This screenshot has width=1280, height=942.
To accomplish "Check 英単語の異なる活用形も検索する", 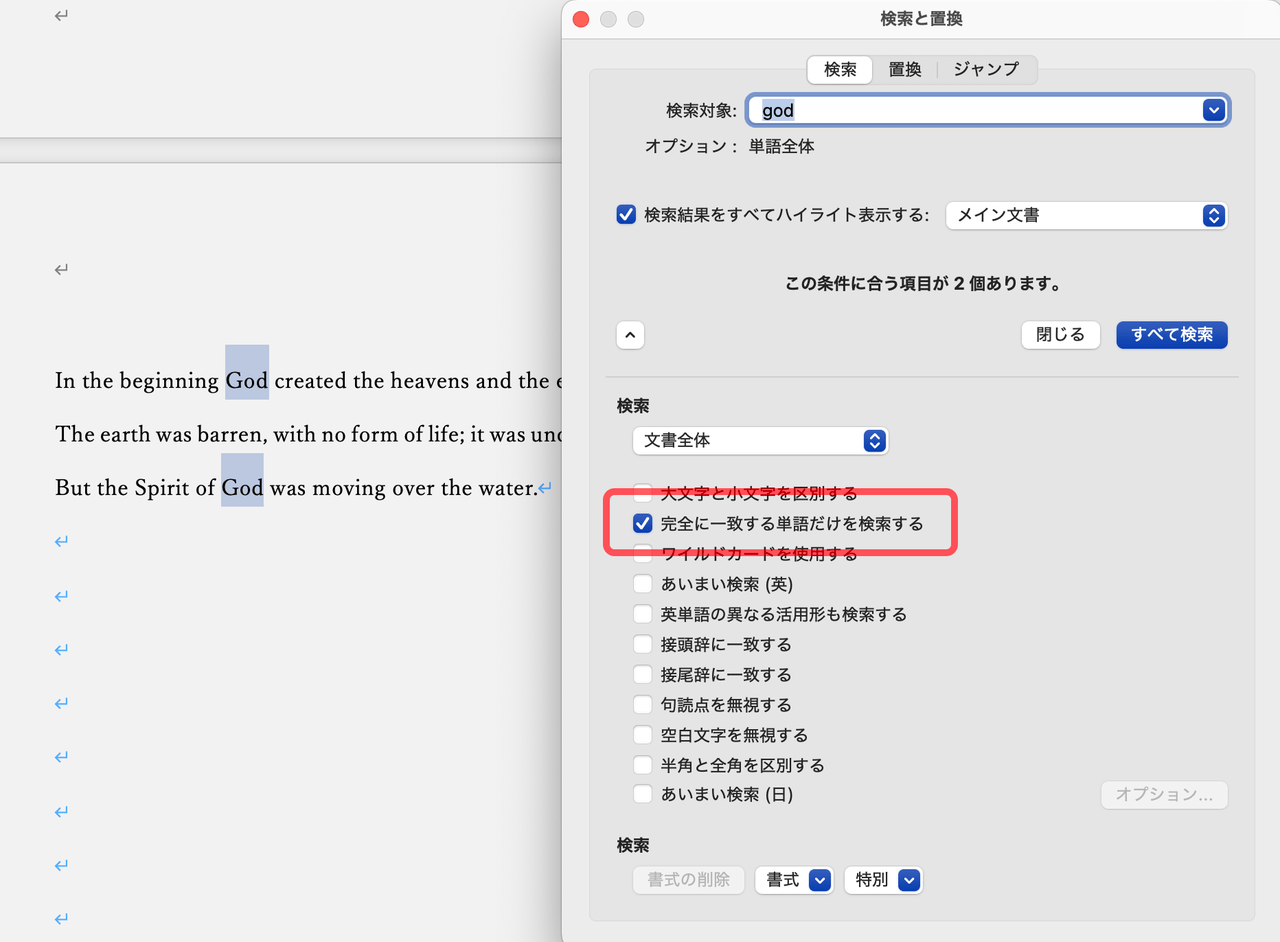I will click(x=642, y=613).
